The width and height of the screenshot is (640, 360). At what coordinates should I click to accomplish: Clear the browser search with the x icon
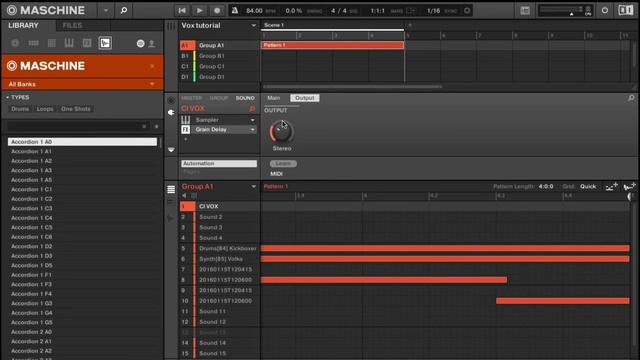click(x=144, y=127)
